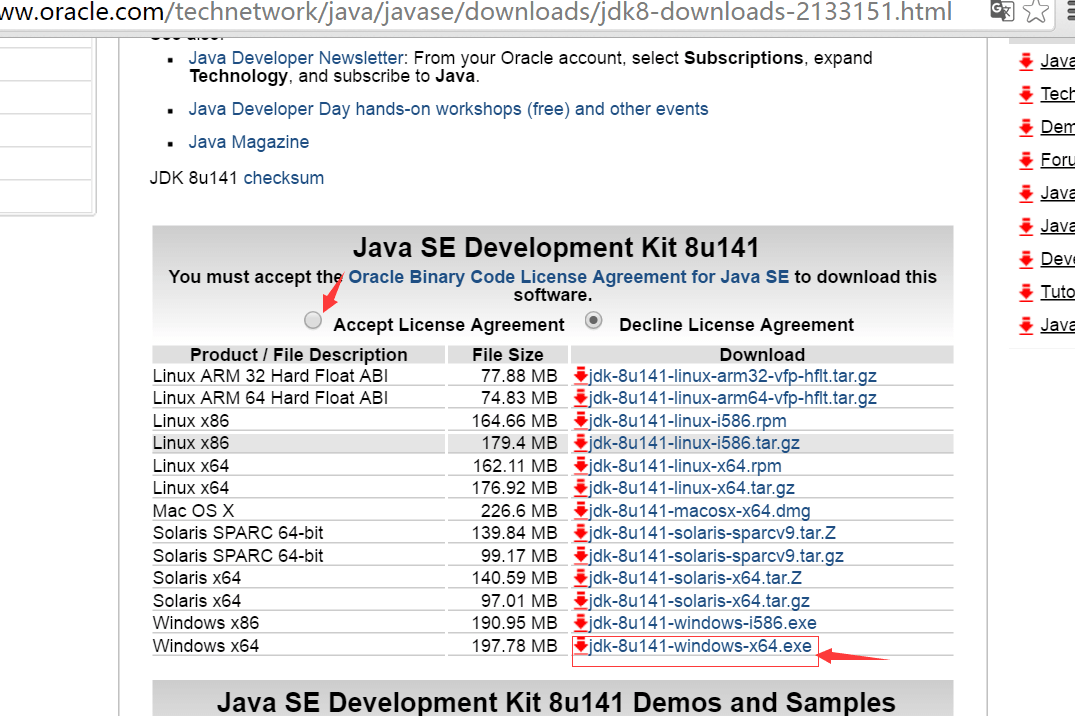Screen dimensions: 1075x716
Task: Click red arrow icon beside sidebar Tech link
Action: [x=1026, y=95]
